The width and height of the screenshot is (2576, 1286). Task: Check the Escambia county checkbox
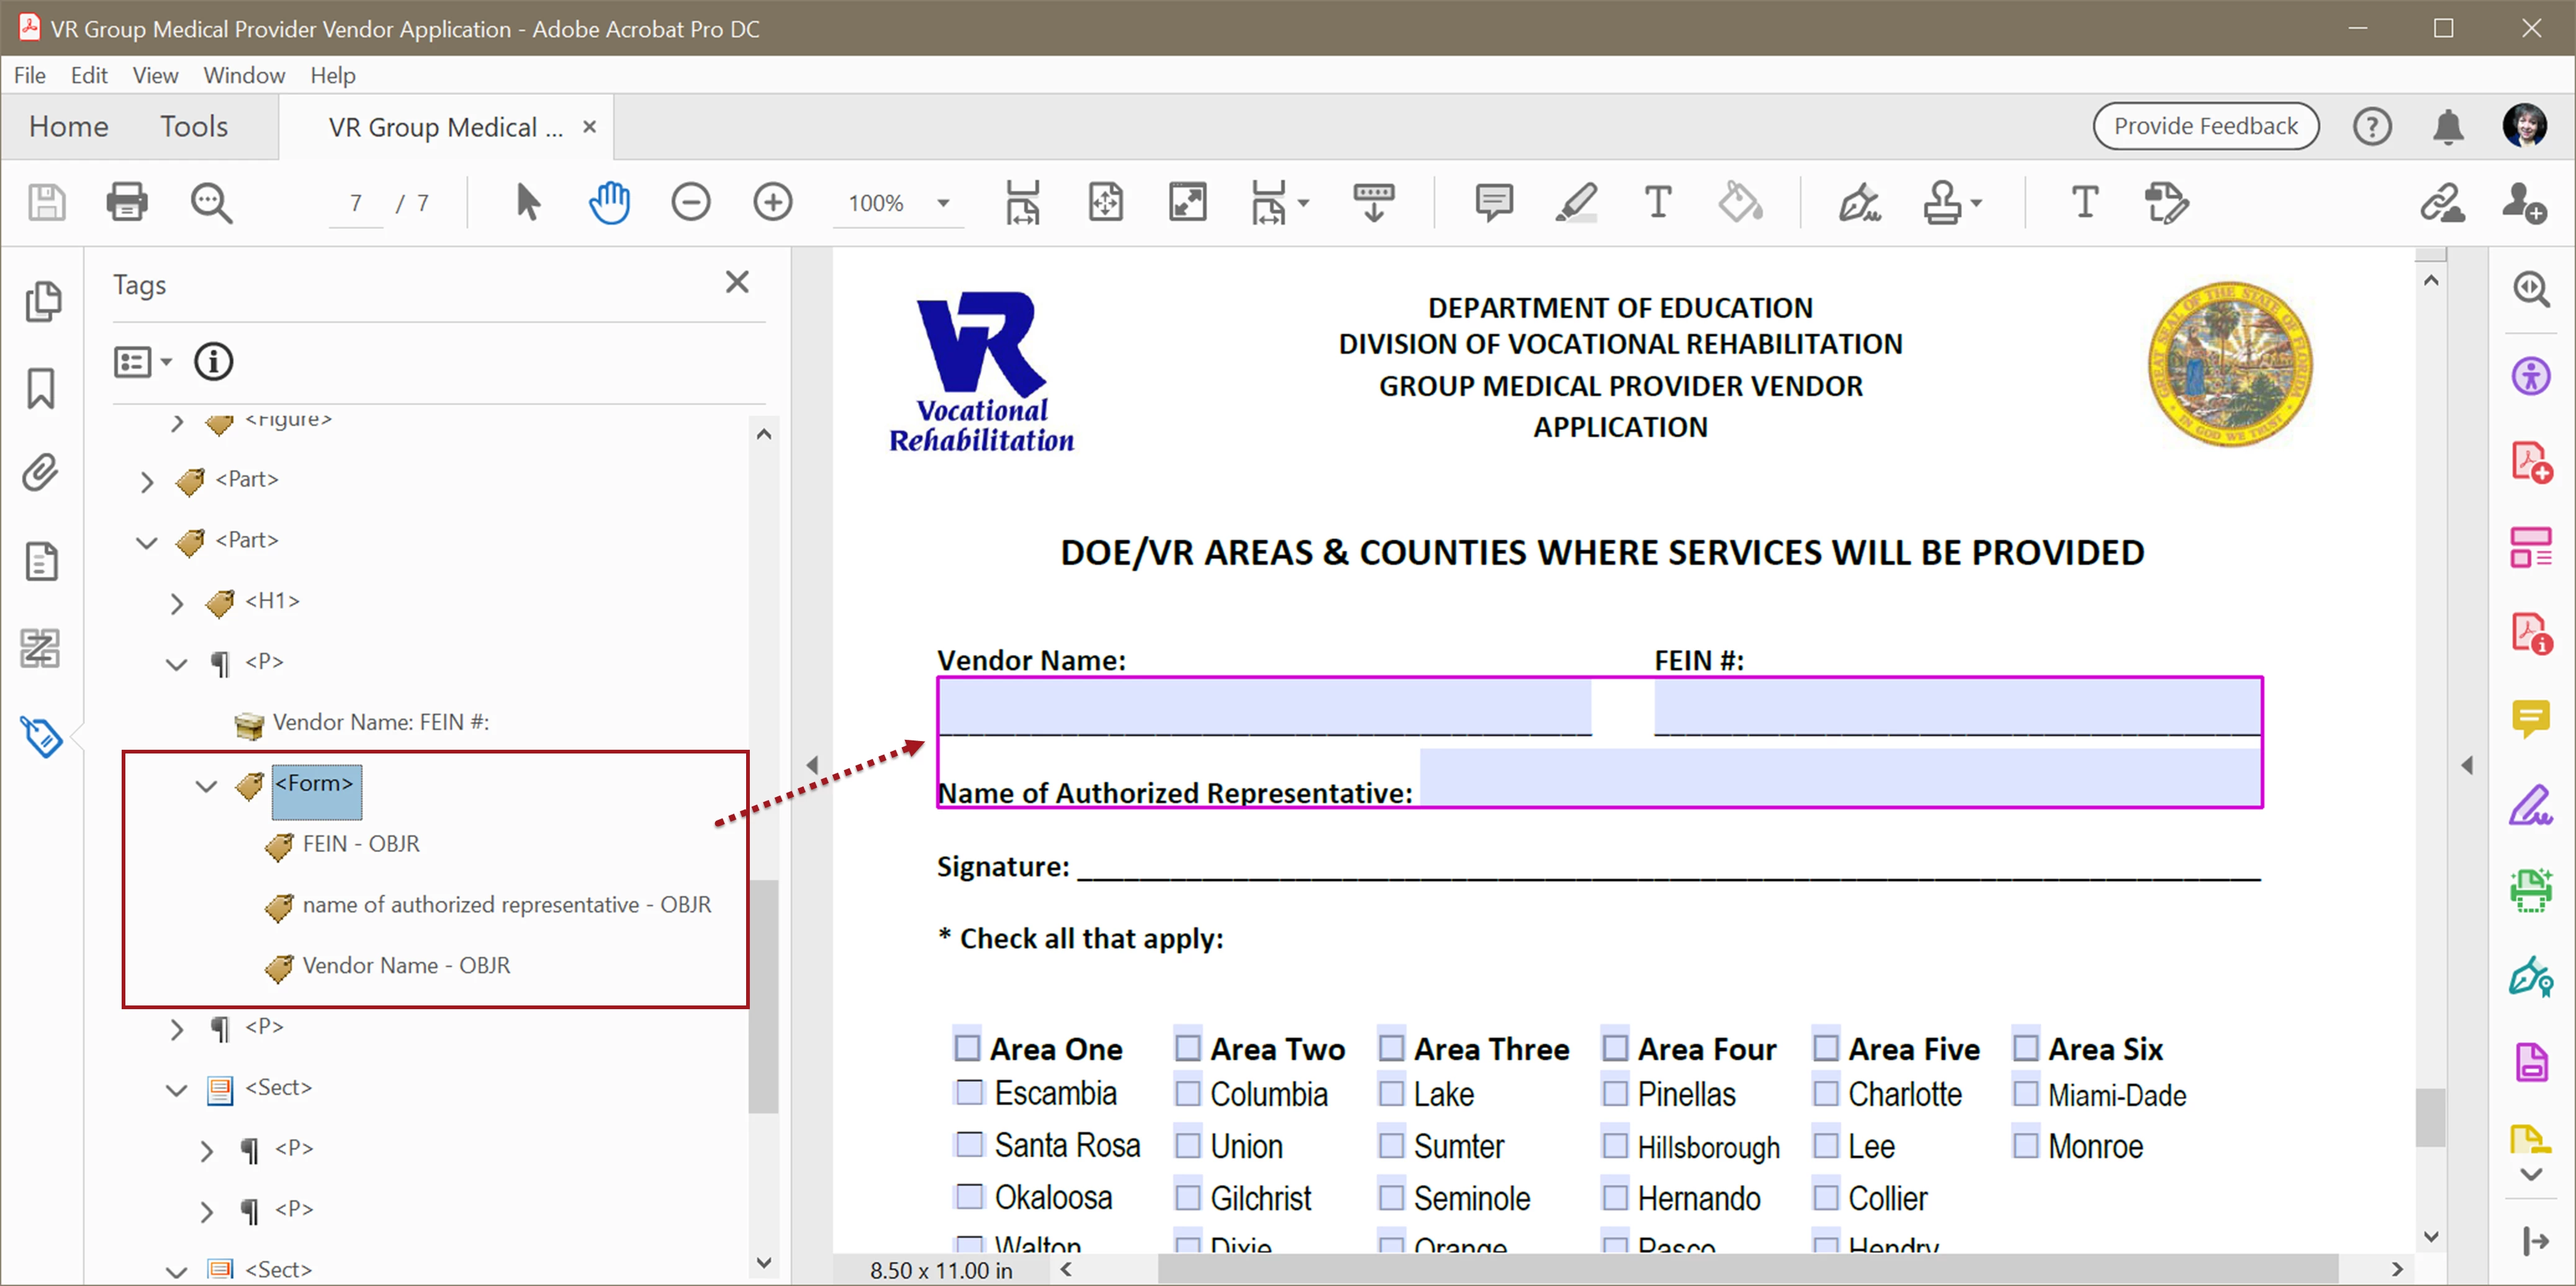968,1092
